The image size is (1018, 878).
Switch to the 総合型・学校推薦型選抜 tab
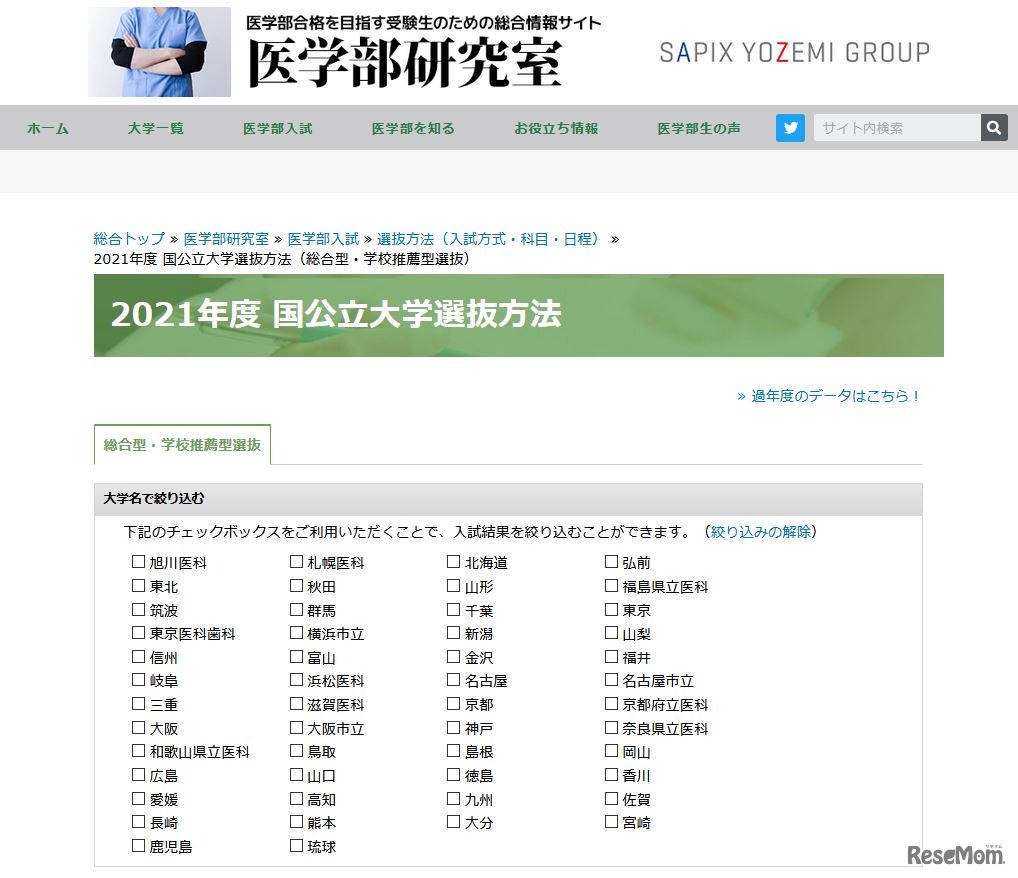point(181,445)
